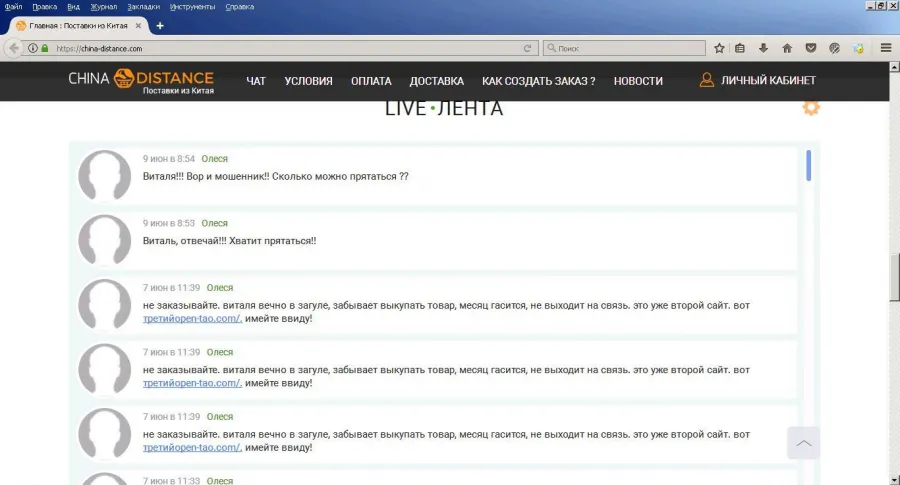The width and height of the screenshot is (900, 485).
Task: Open the Вид menu
Action: click(73, 7)
